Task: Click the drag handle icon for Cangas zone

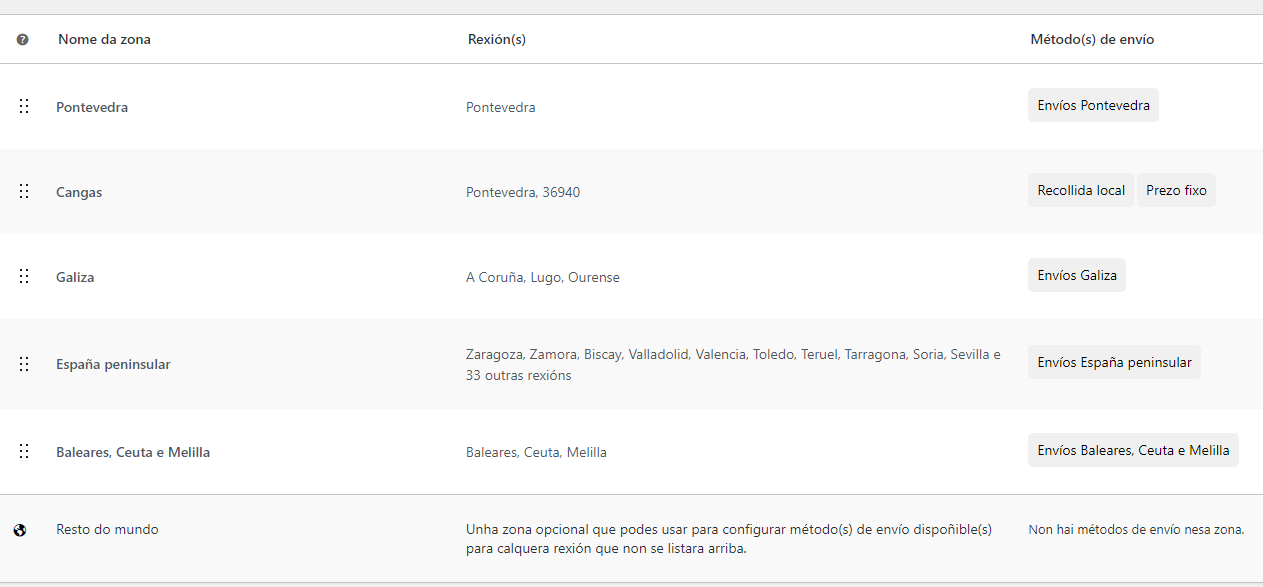Action: (x=24, y=191)
